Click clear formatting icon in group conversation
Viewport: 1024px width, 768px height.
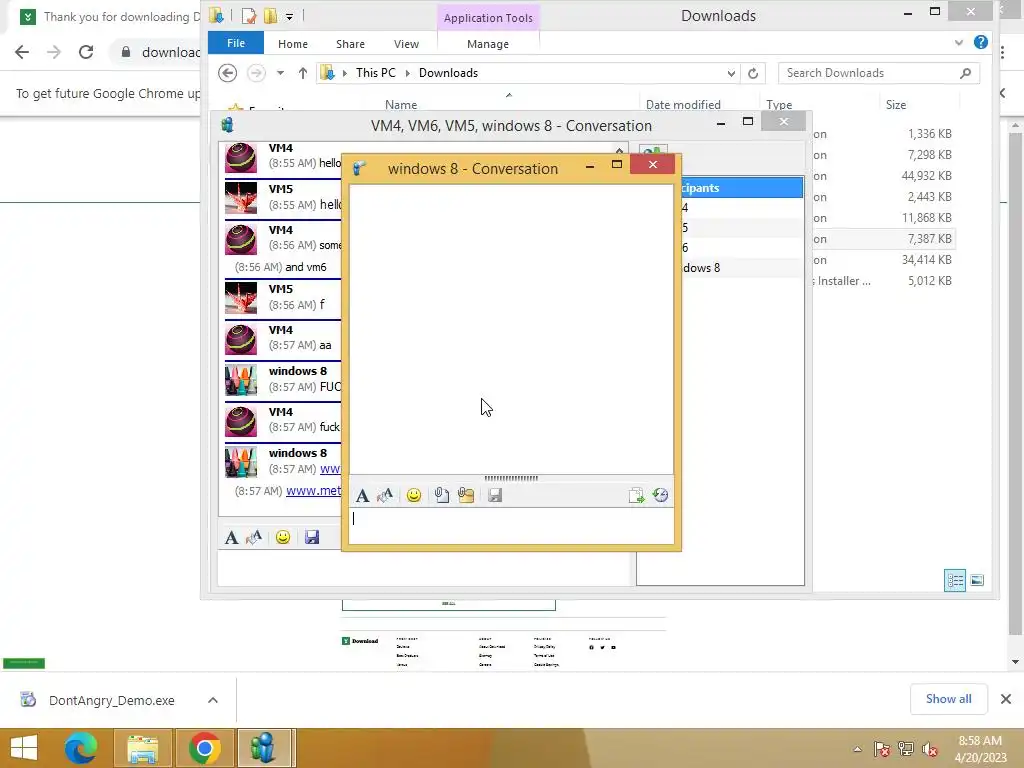pos(254,537)
